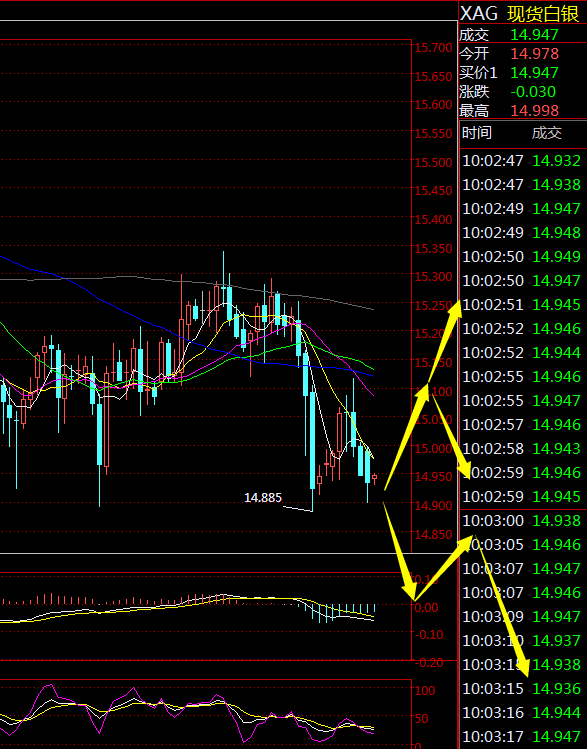This screenshot has height=749, width=587.
Task: Select the 今开 14.978 open price
Action: pyautogui.click(x=534, y=54)
